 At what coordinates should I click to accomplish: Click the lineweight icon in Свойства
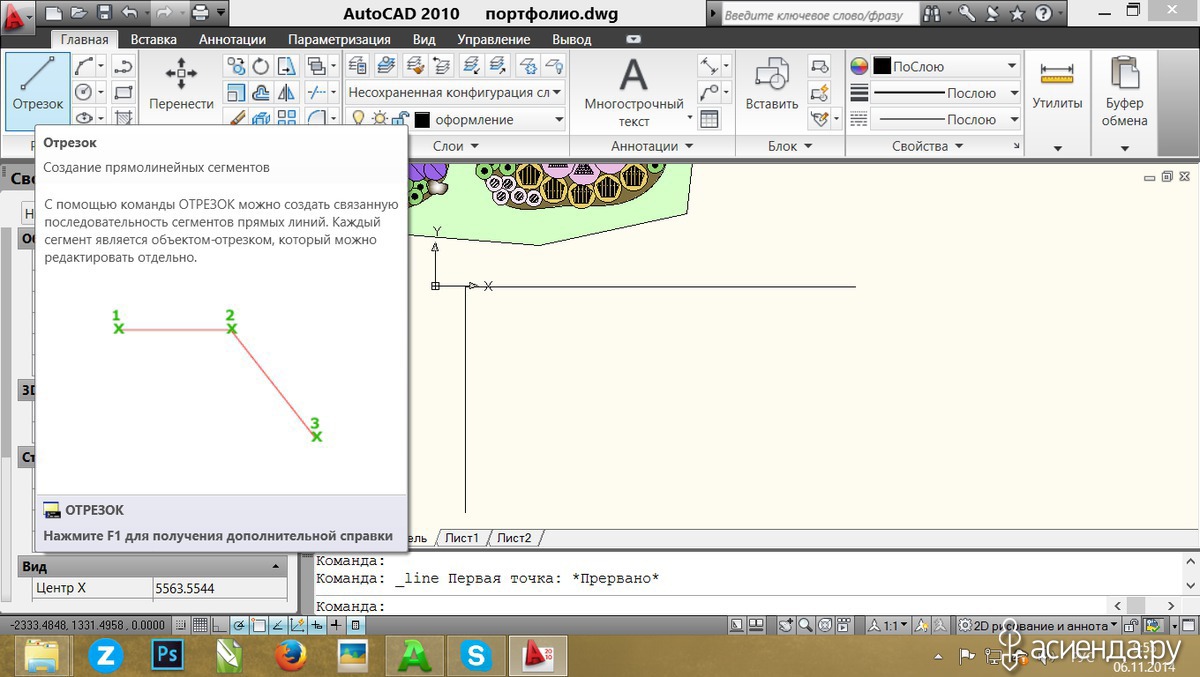click(x=859, y=93)
